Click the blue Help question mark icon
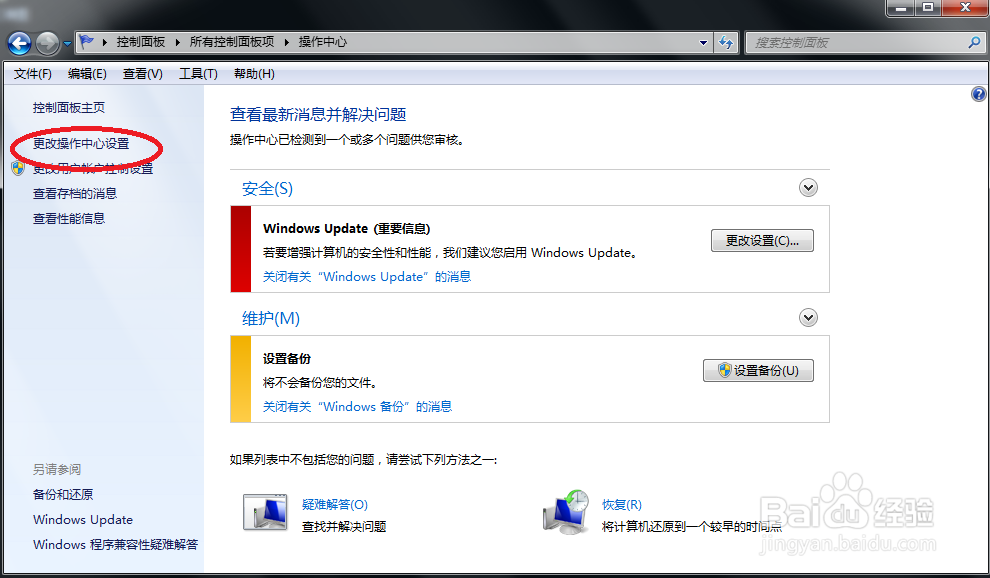 click(x=978, y=94)
